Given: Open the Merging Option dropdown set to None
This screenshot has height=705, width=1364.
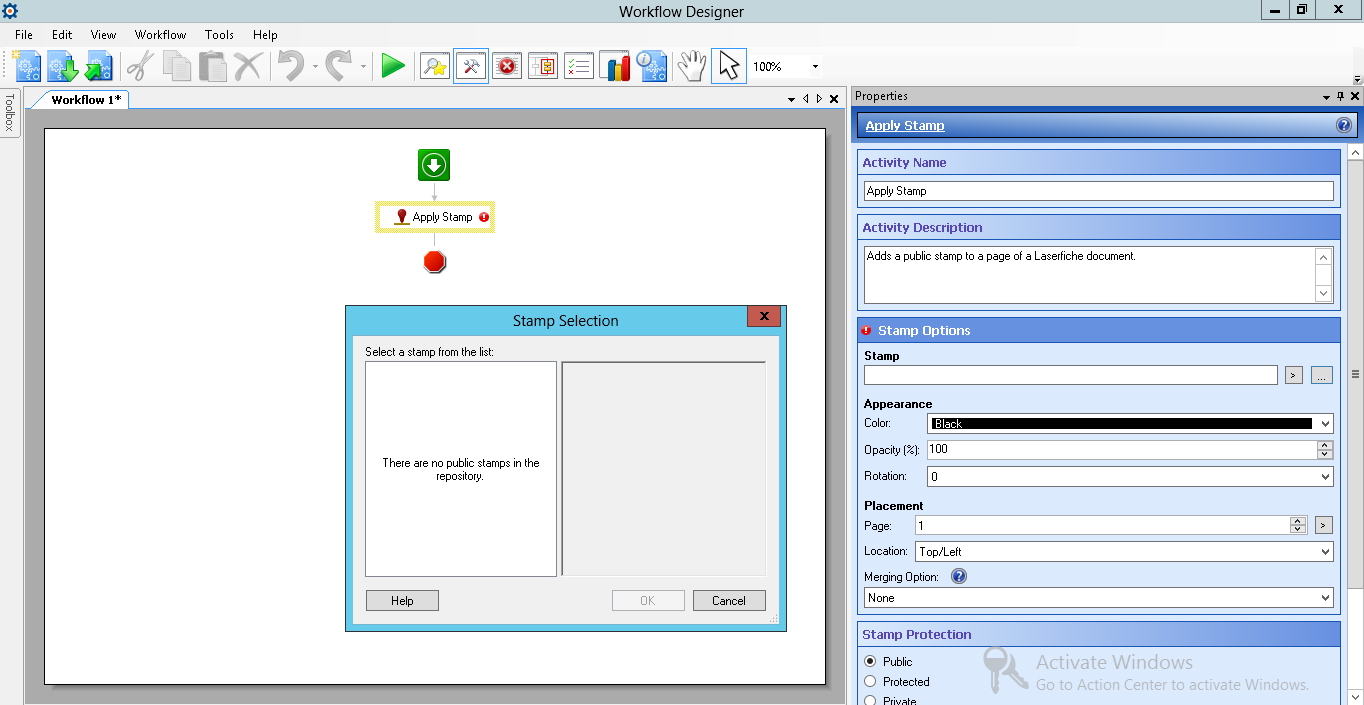Looking at the screenshot, I should (1098, 598).
